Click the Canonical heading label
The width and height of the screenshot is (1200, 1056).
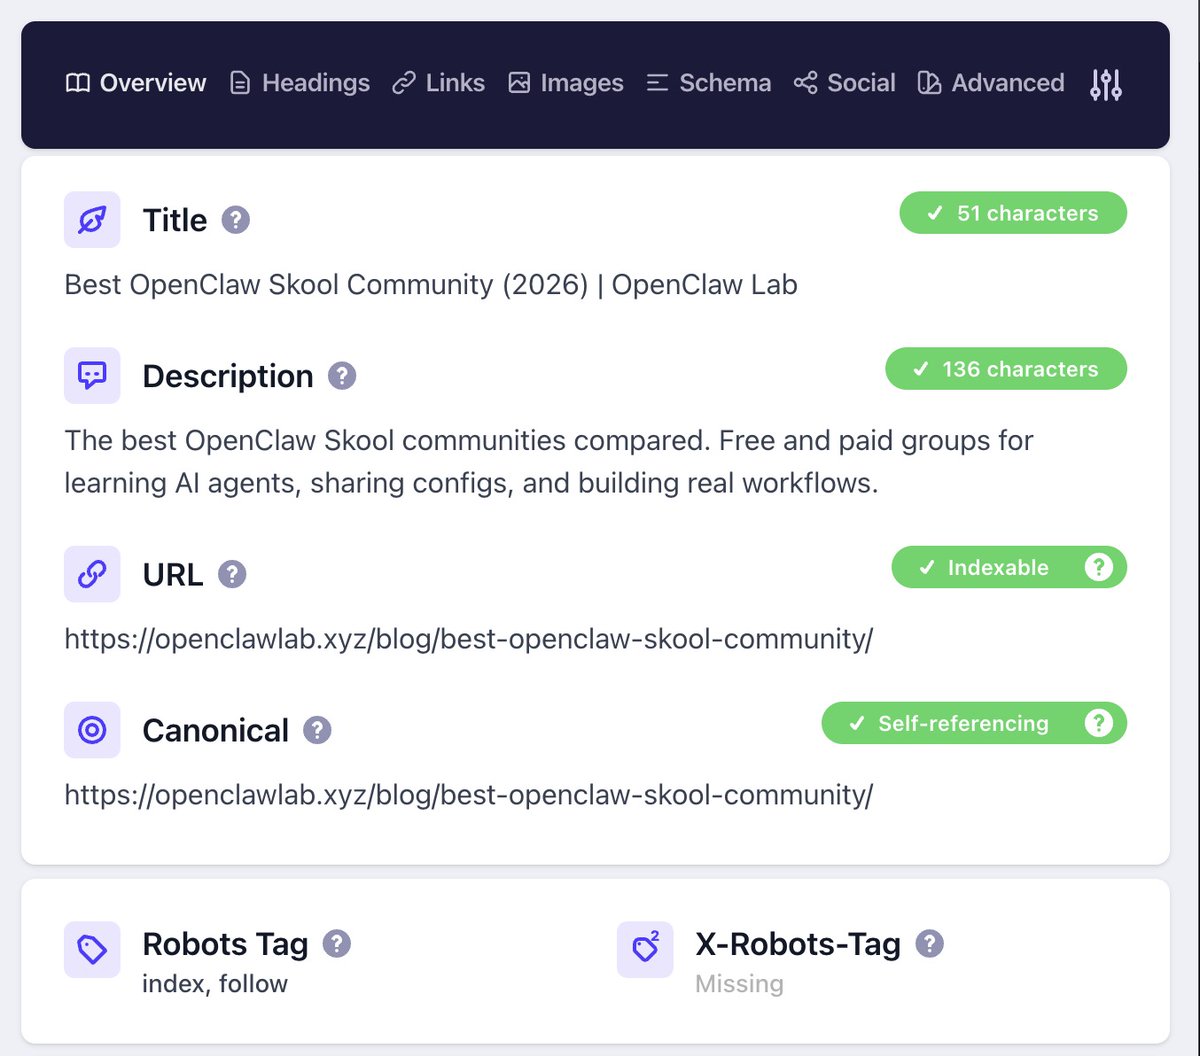click(x=216, y=730)
